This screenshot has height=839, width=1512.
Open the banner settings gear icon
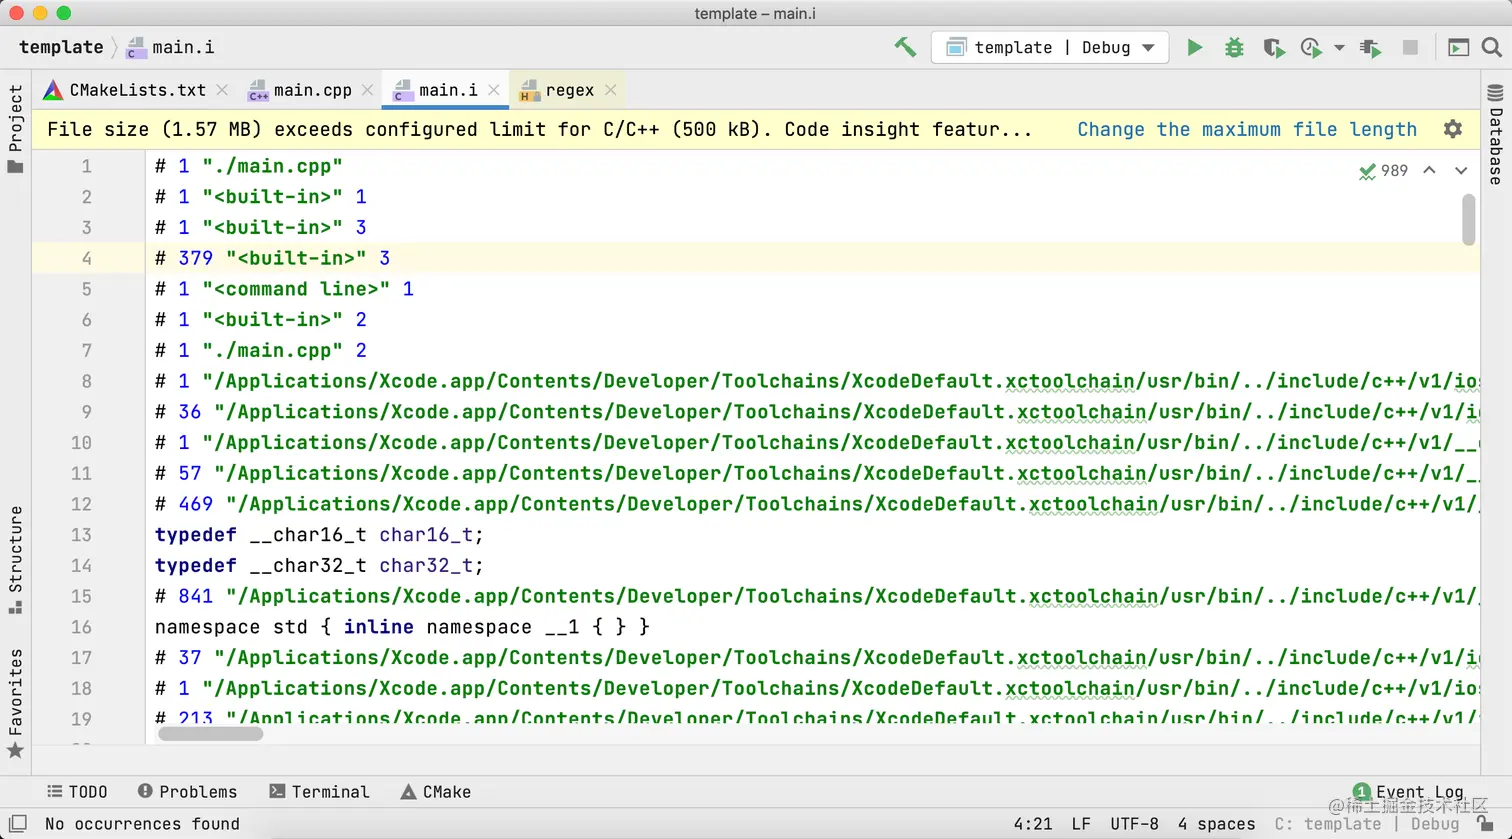[x=1453, y=129]
